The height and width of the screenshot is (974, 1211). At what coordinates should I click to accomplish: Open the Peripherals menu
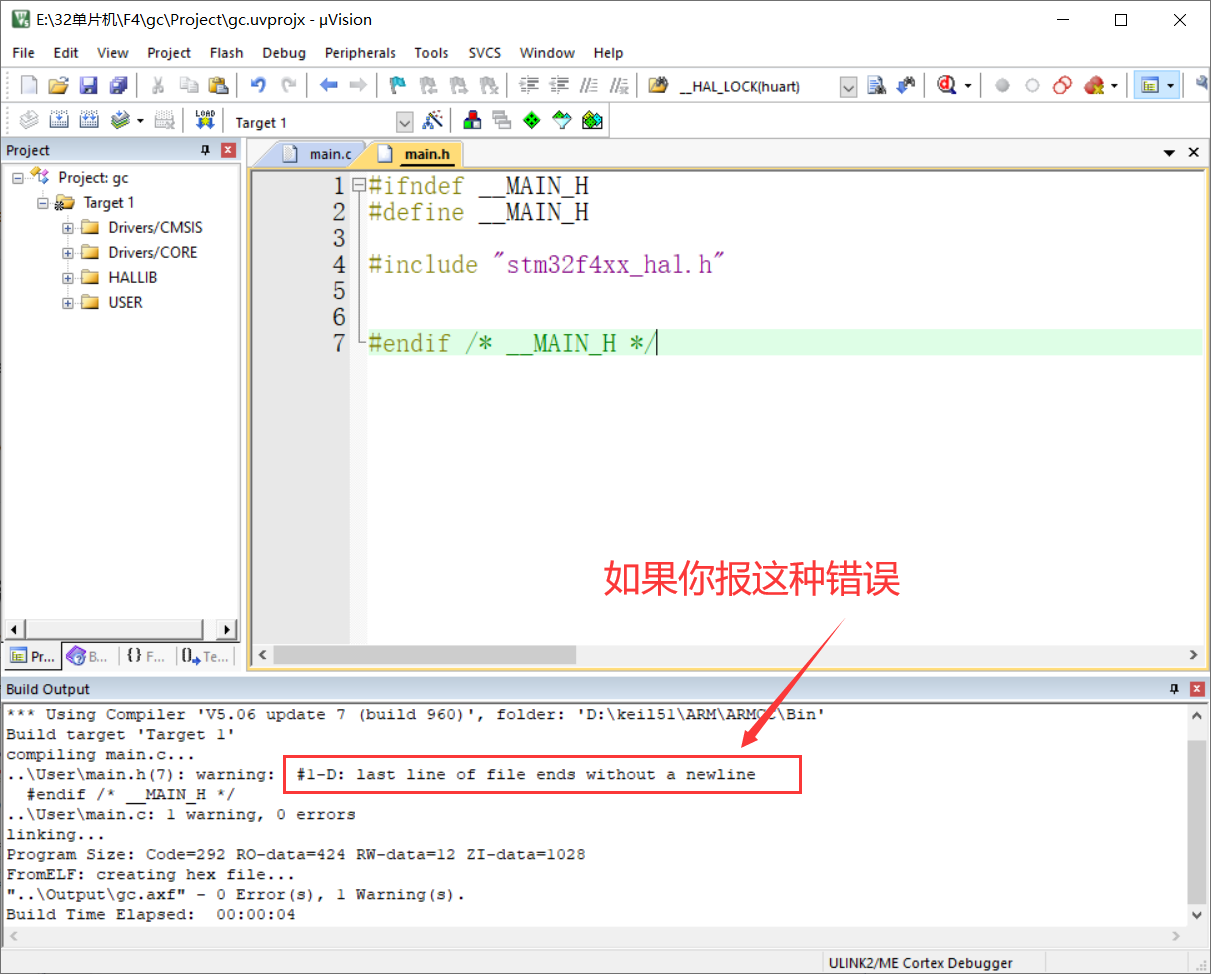[x=360, y=52]
